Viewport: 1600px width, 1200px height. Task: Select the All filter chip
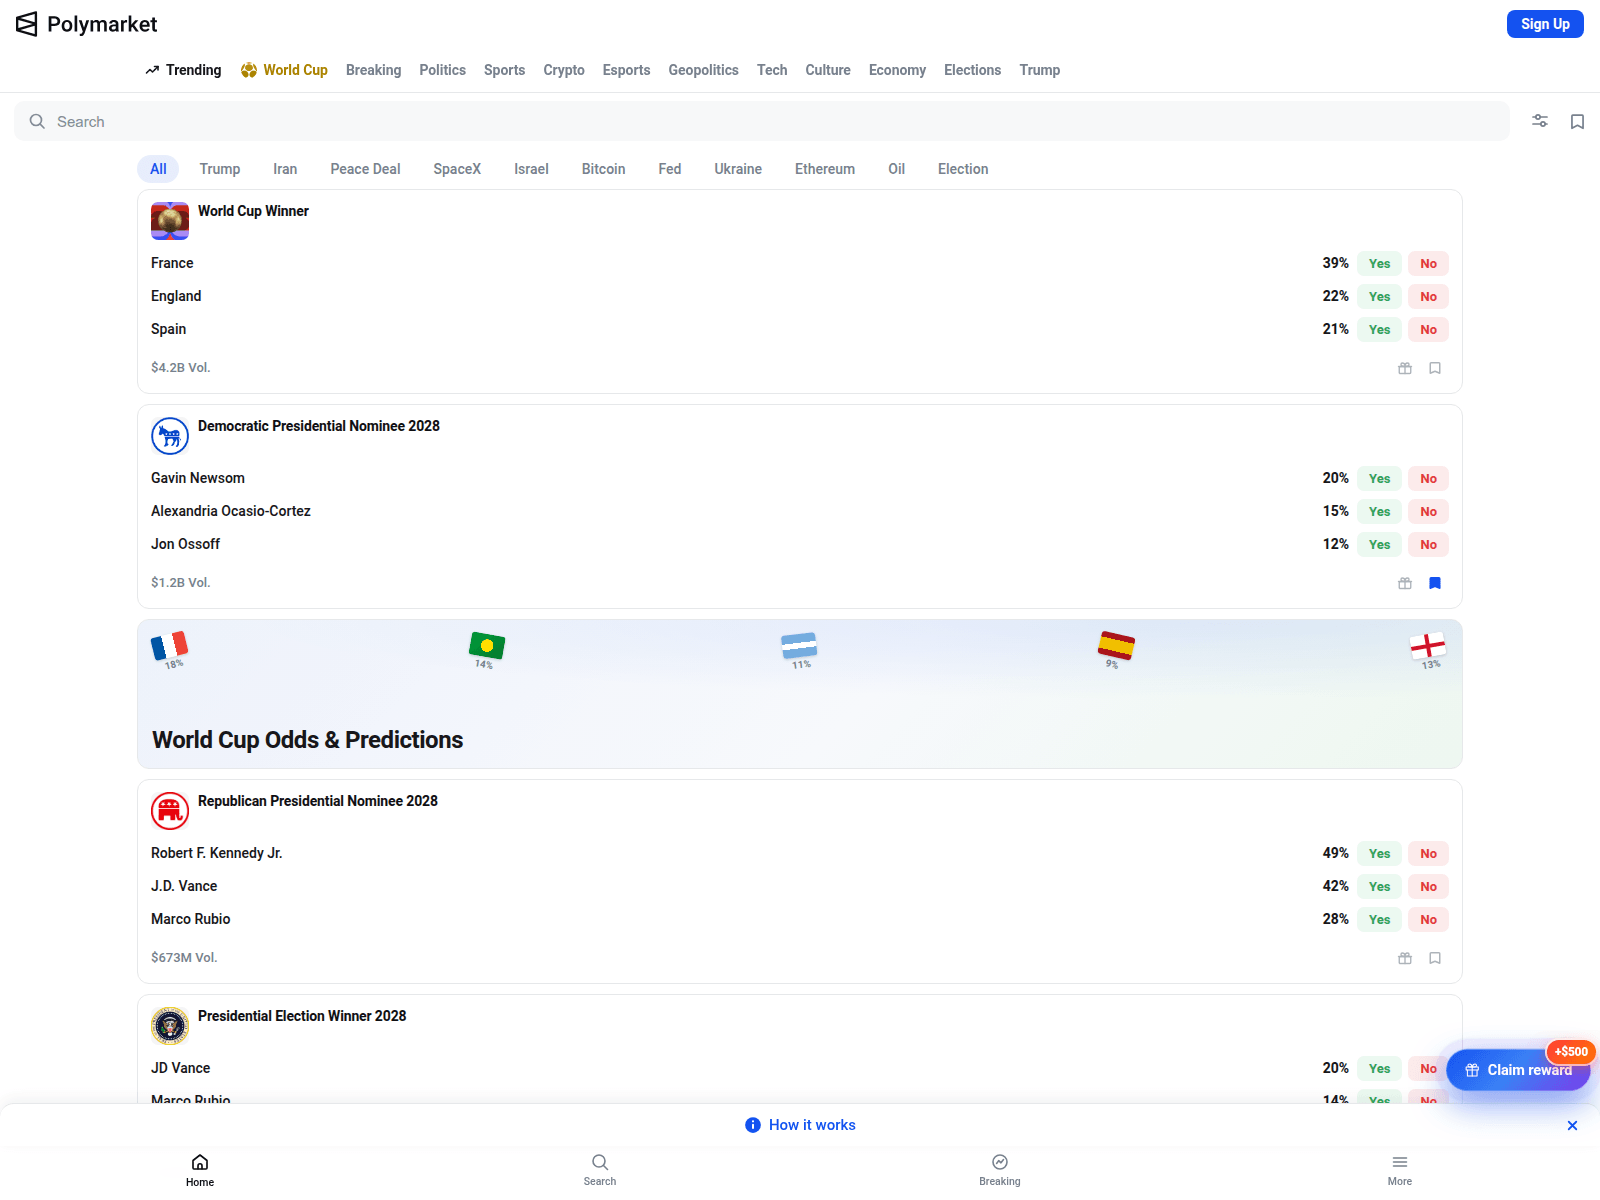pos(158,169)
